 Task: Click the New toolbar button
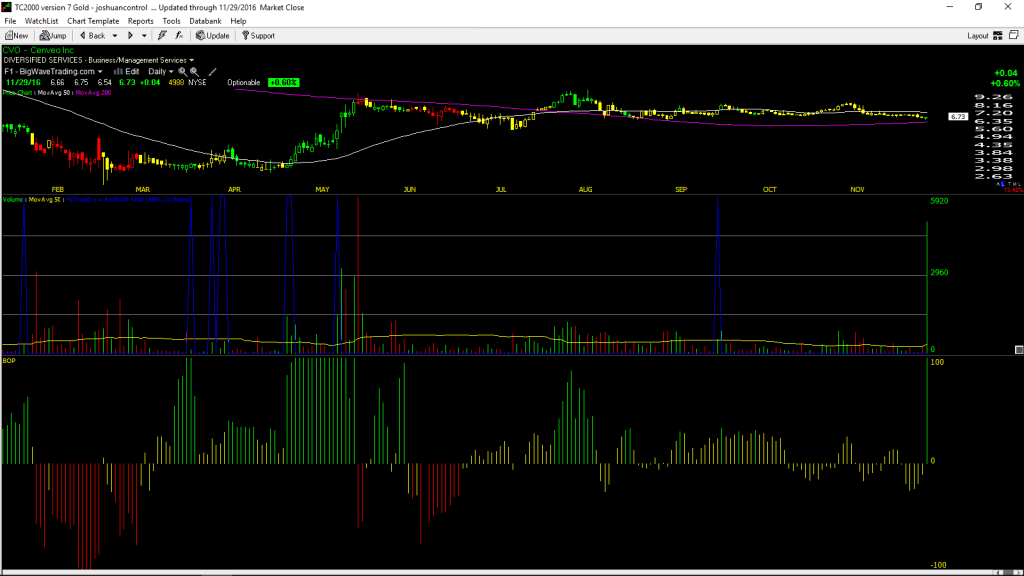coord(17,36)
